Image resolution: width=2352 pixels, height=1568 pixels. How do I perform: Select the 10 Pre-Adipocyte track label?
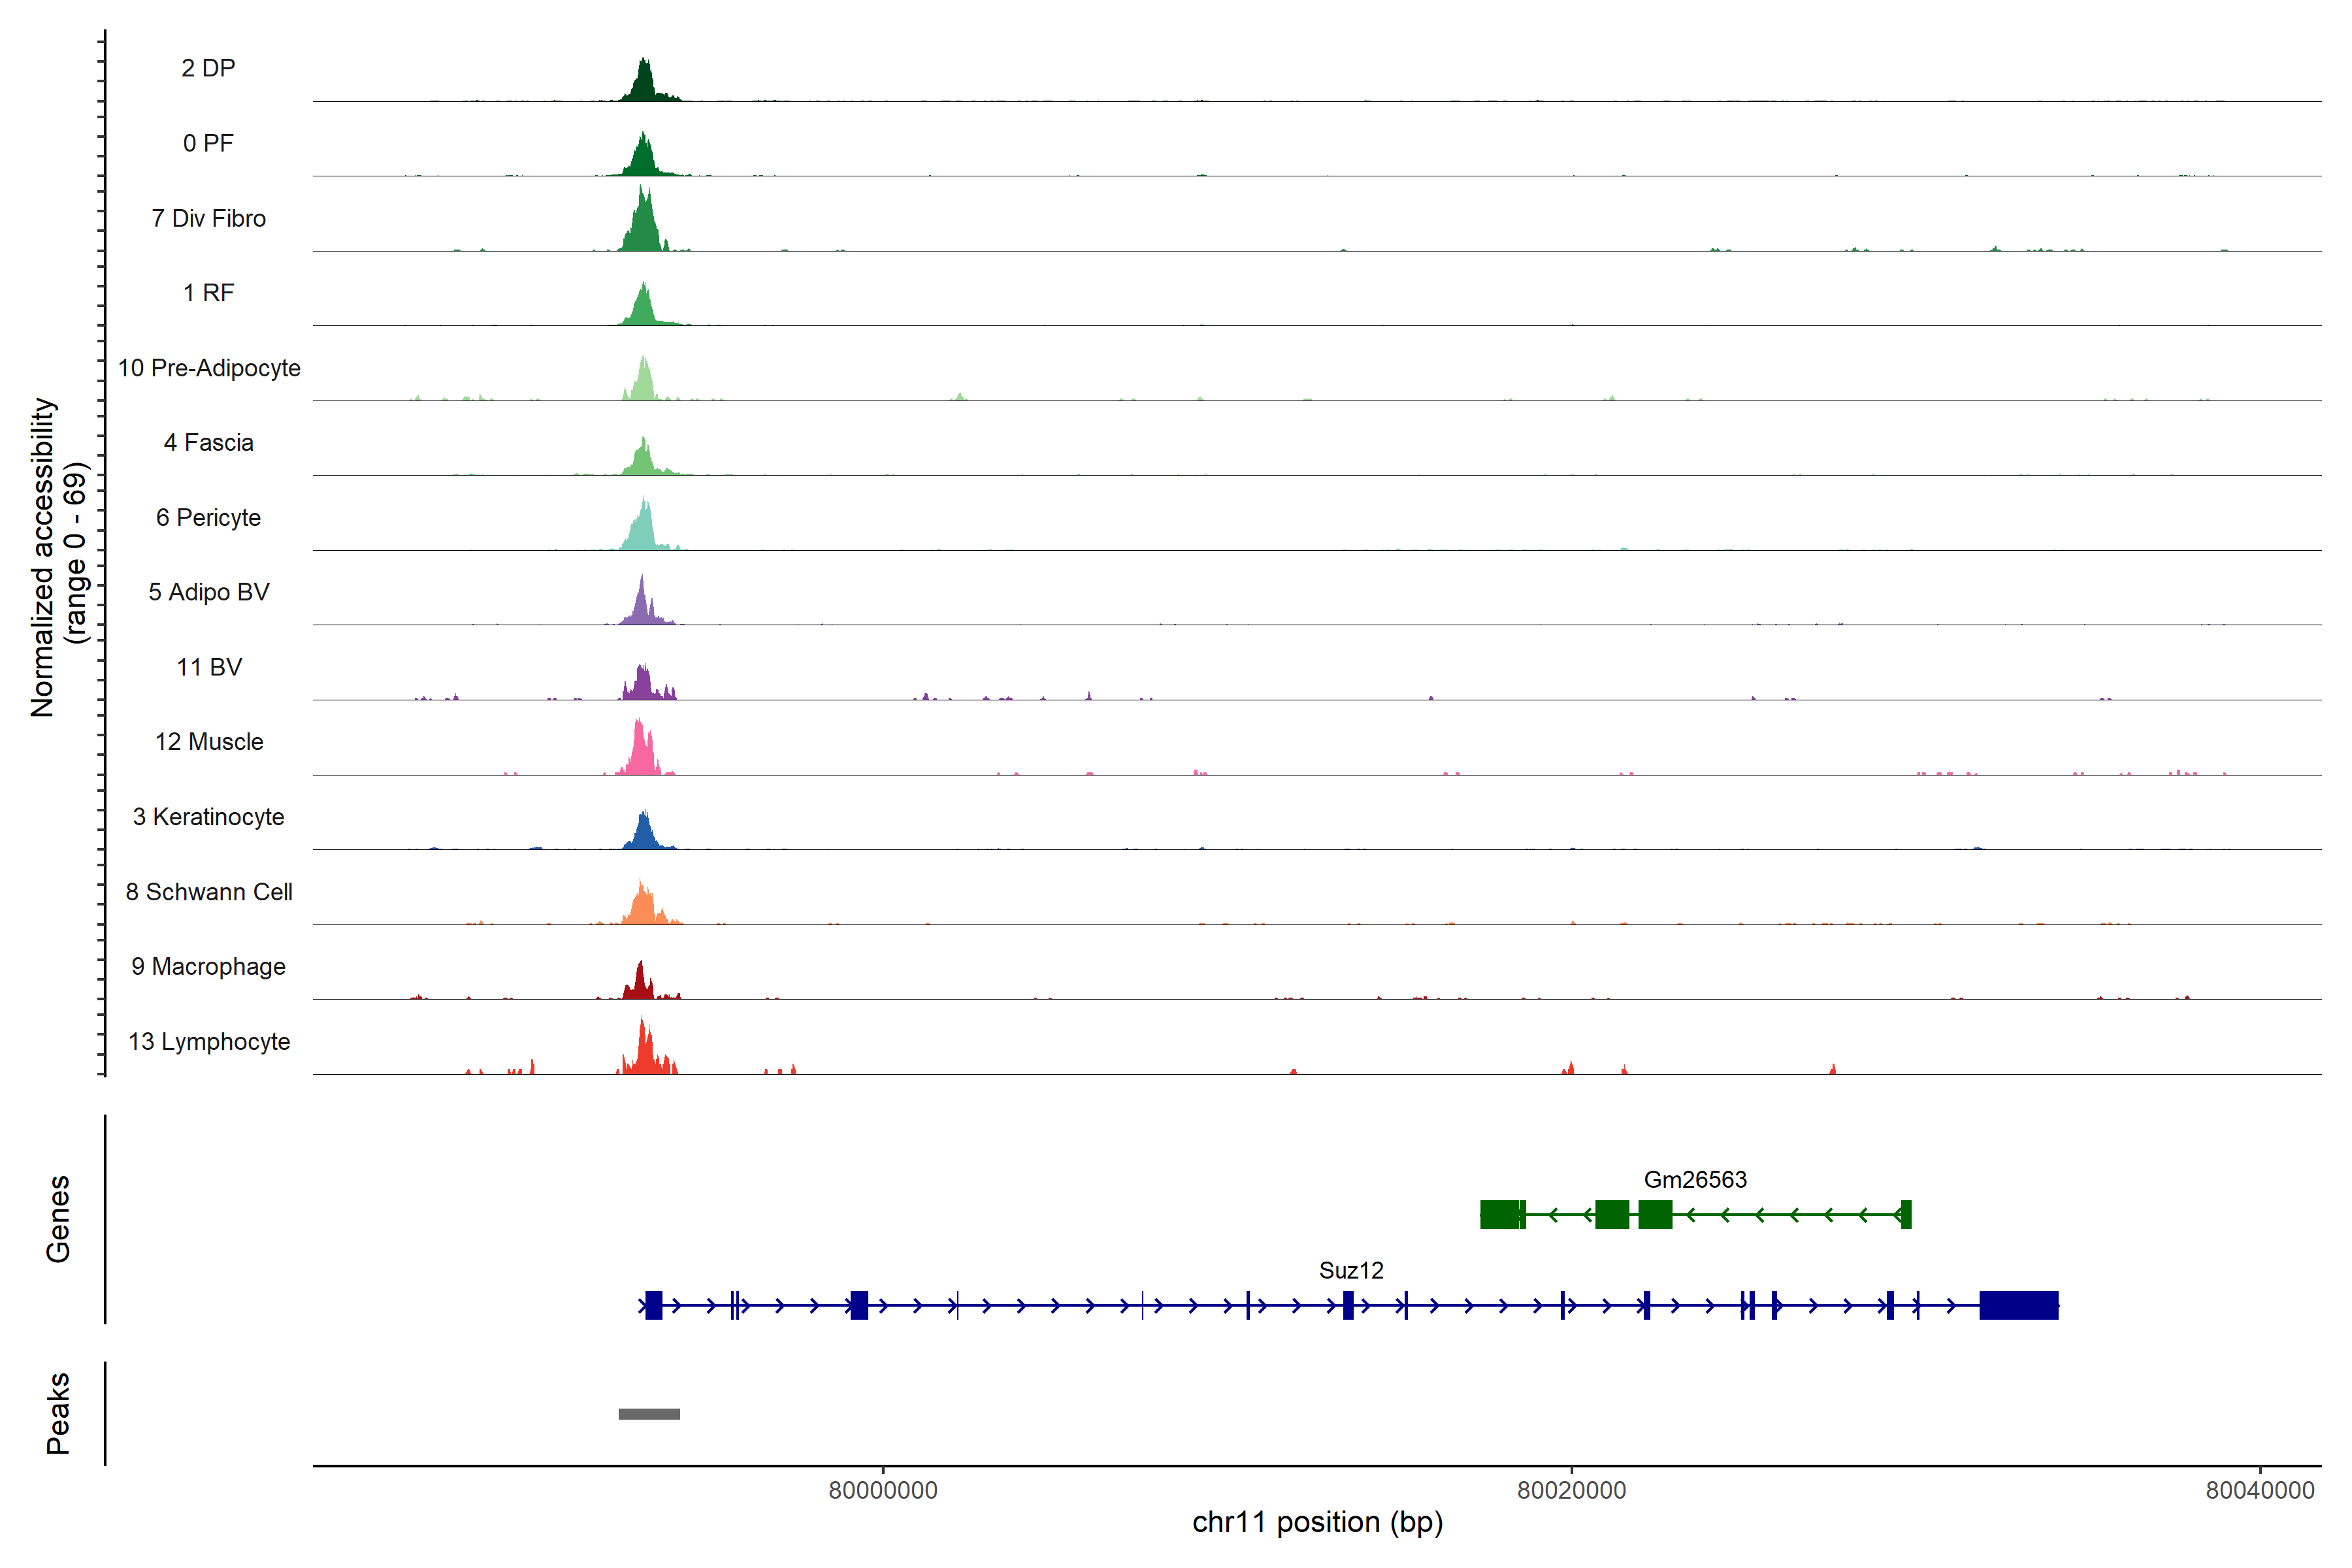(209, 368)
